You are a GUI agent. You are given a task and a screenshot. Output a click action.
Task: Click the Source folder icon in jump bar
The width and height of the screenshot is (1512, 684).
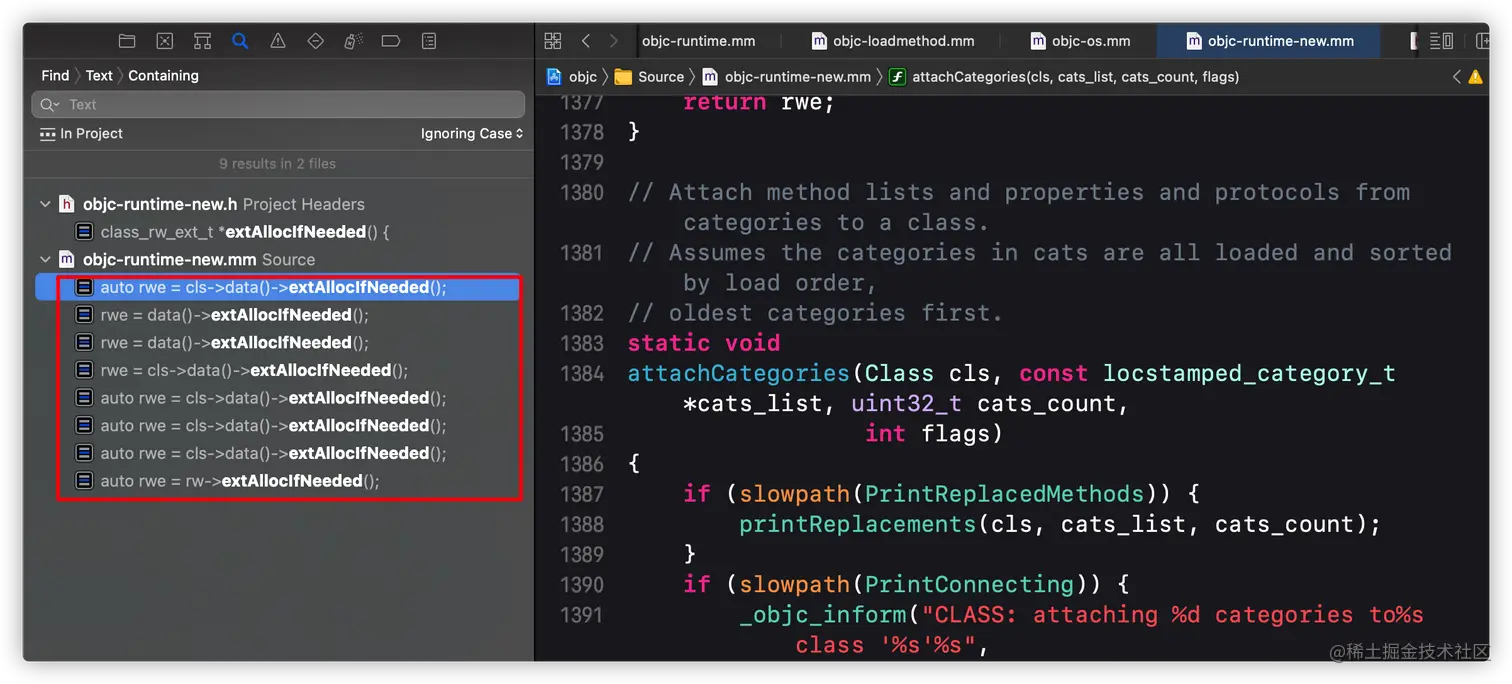pos(623,77)
